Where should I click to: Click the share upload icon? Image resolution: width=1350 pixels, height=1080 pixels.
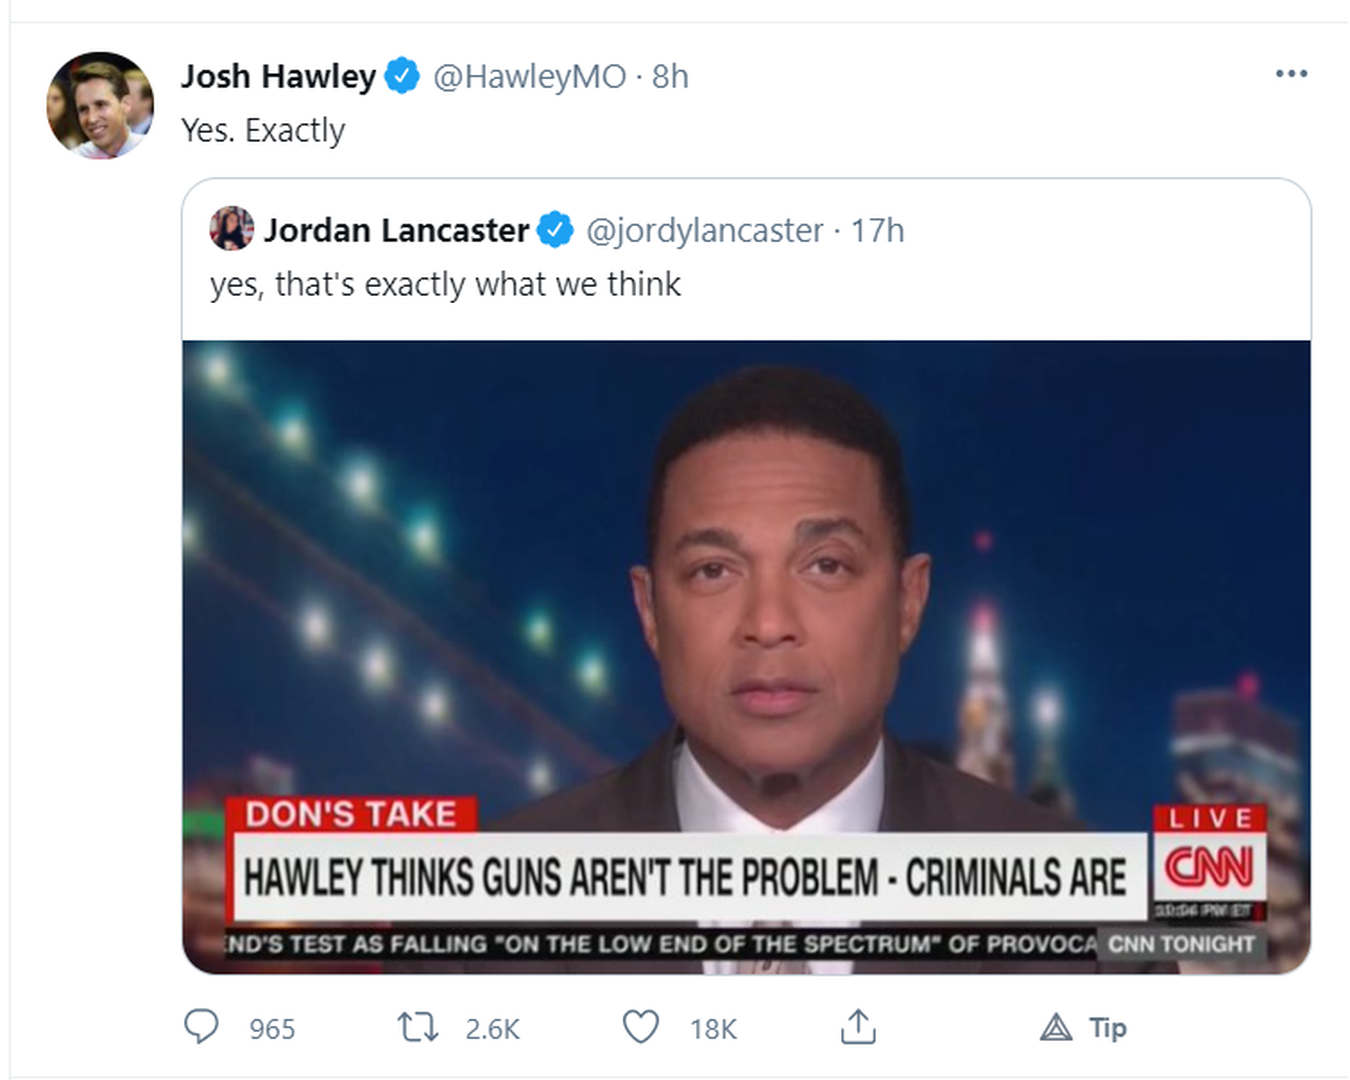pos(858,1027)
